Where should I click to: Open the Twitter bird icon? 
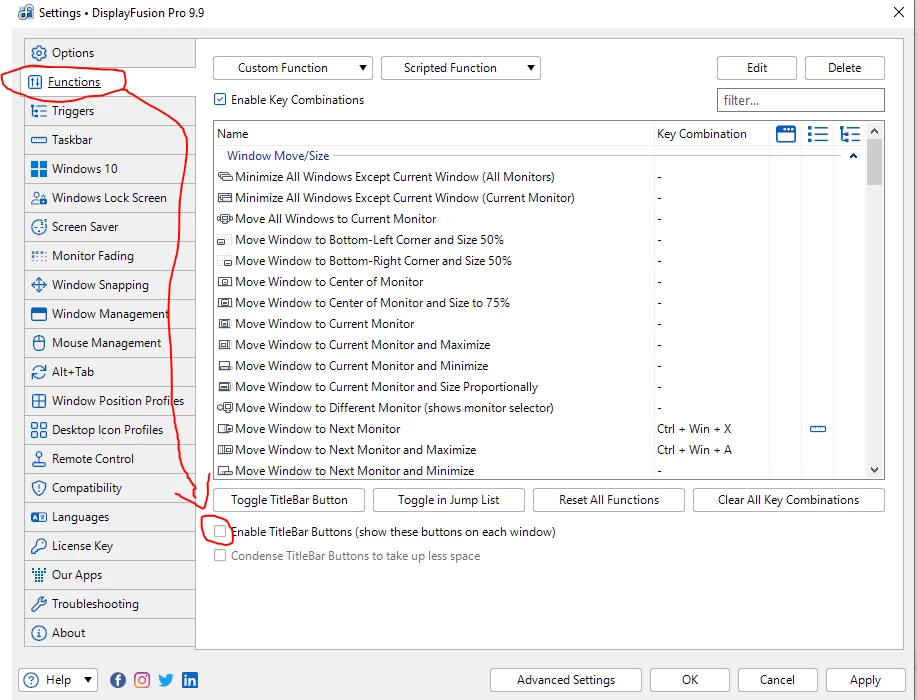pyautogui.click(x=166, y=680)
